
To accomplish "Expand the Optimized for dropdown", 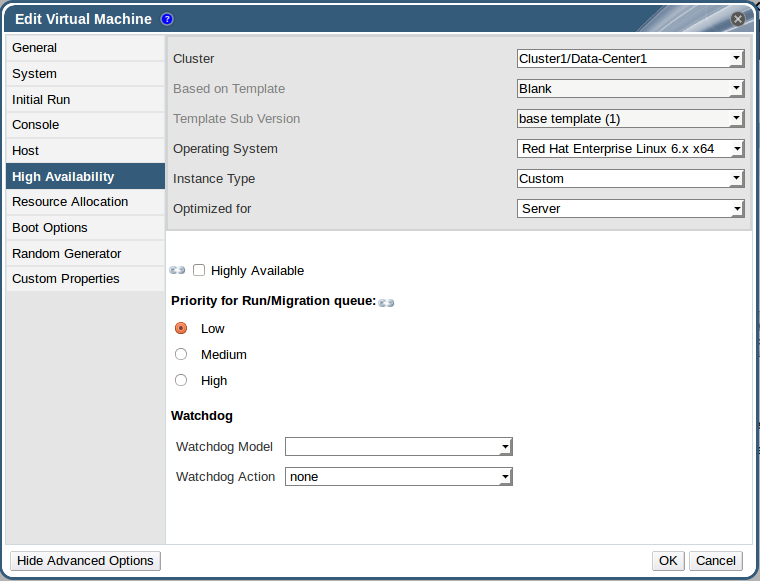I will [x=630, y=209].
